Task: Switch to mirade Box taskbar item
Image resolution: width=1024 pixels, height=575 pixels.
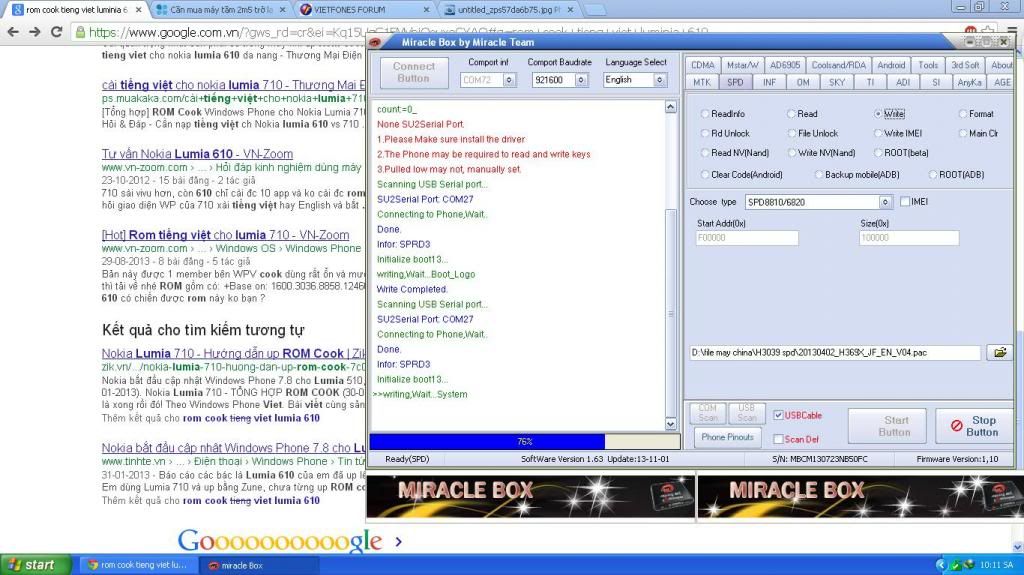Action: [258, 565]
